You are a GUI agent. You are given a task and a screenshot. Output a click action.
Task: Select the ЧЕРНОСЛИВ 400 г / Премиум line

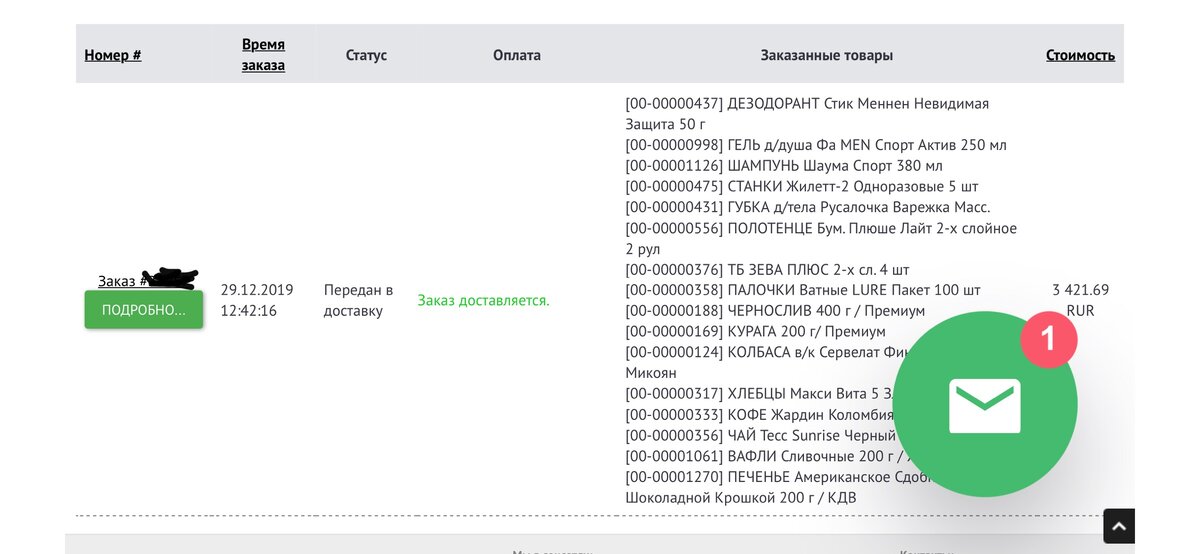(x=775, y=311)
